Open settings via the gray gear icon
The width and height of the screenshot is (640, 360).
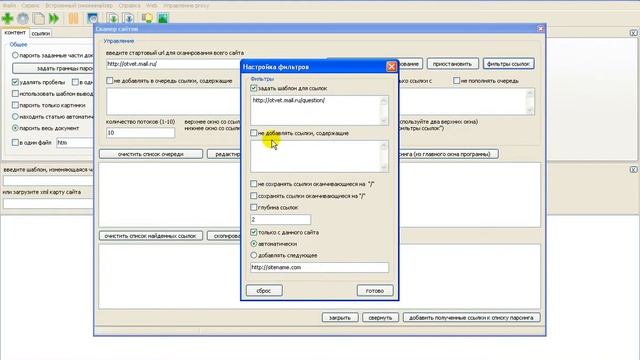23,18
